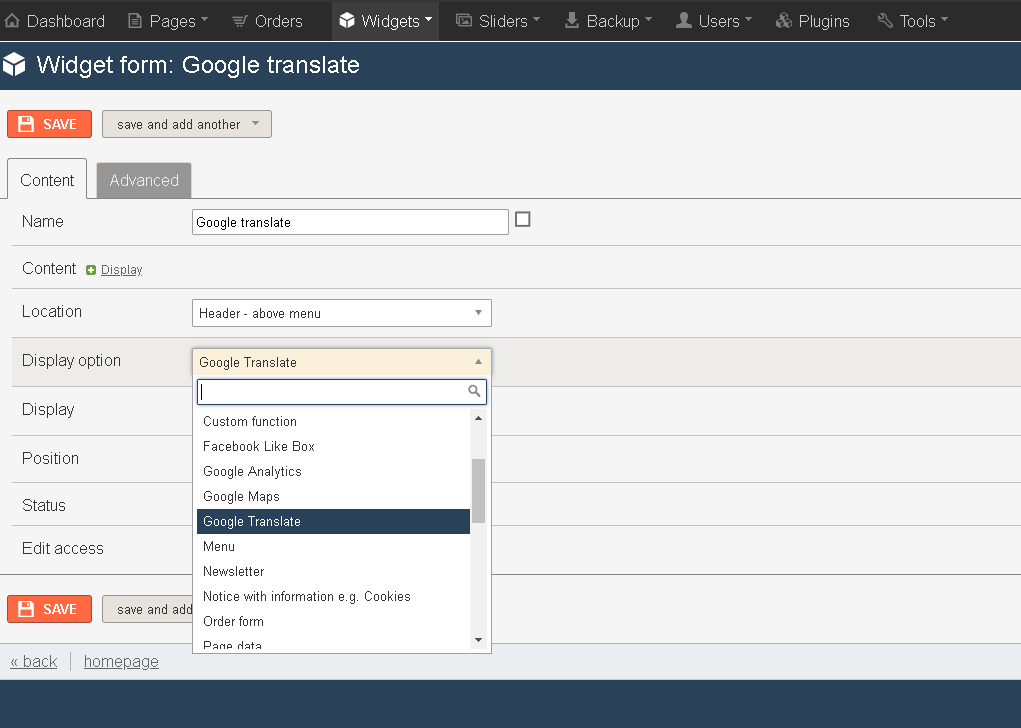This screenshot has height=728, width=1021.
Task: Select Facebook Like Box option
Action: (x=333, y=446)
